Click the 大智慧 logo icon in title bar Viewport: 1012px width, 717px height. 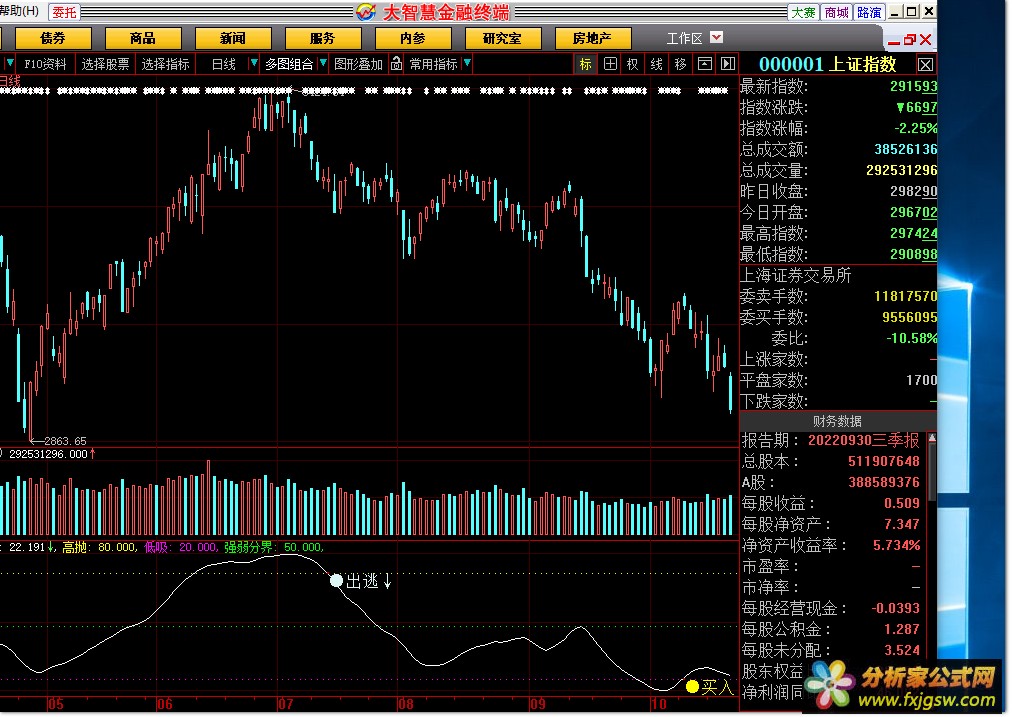pyautogui.click(x=366, y=12)
